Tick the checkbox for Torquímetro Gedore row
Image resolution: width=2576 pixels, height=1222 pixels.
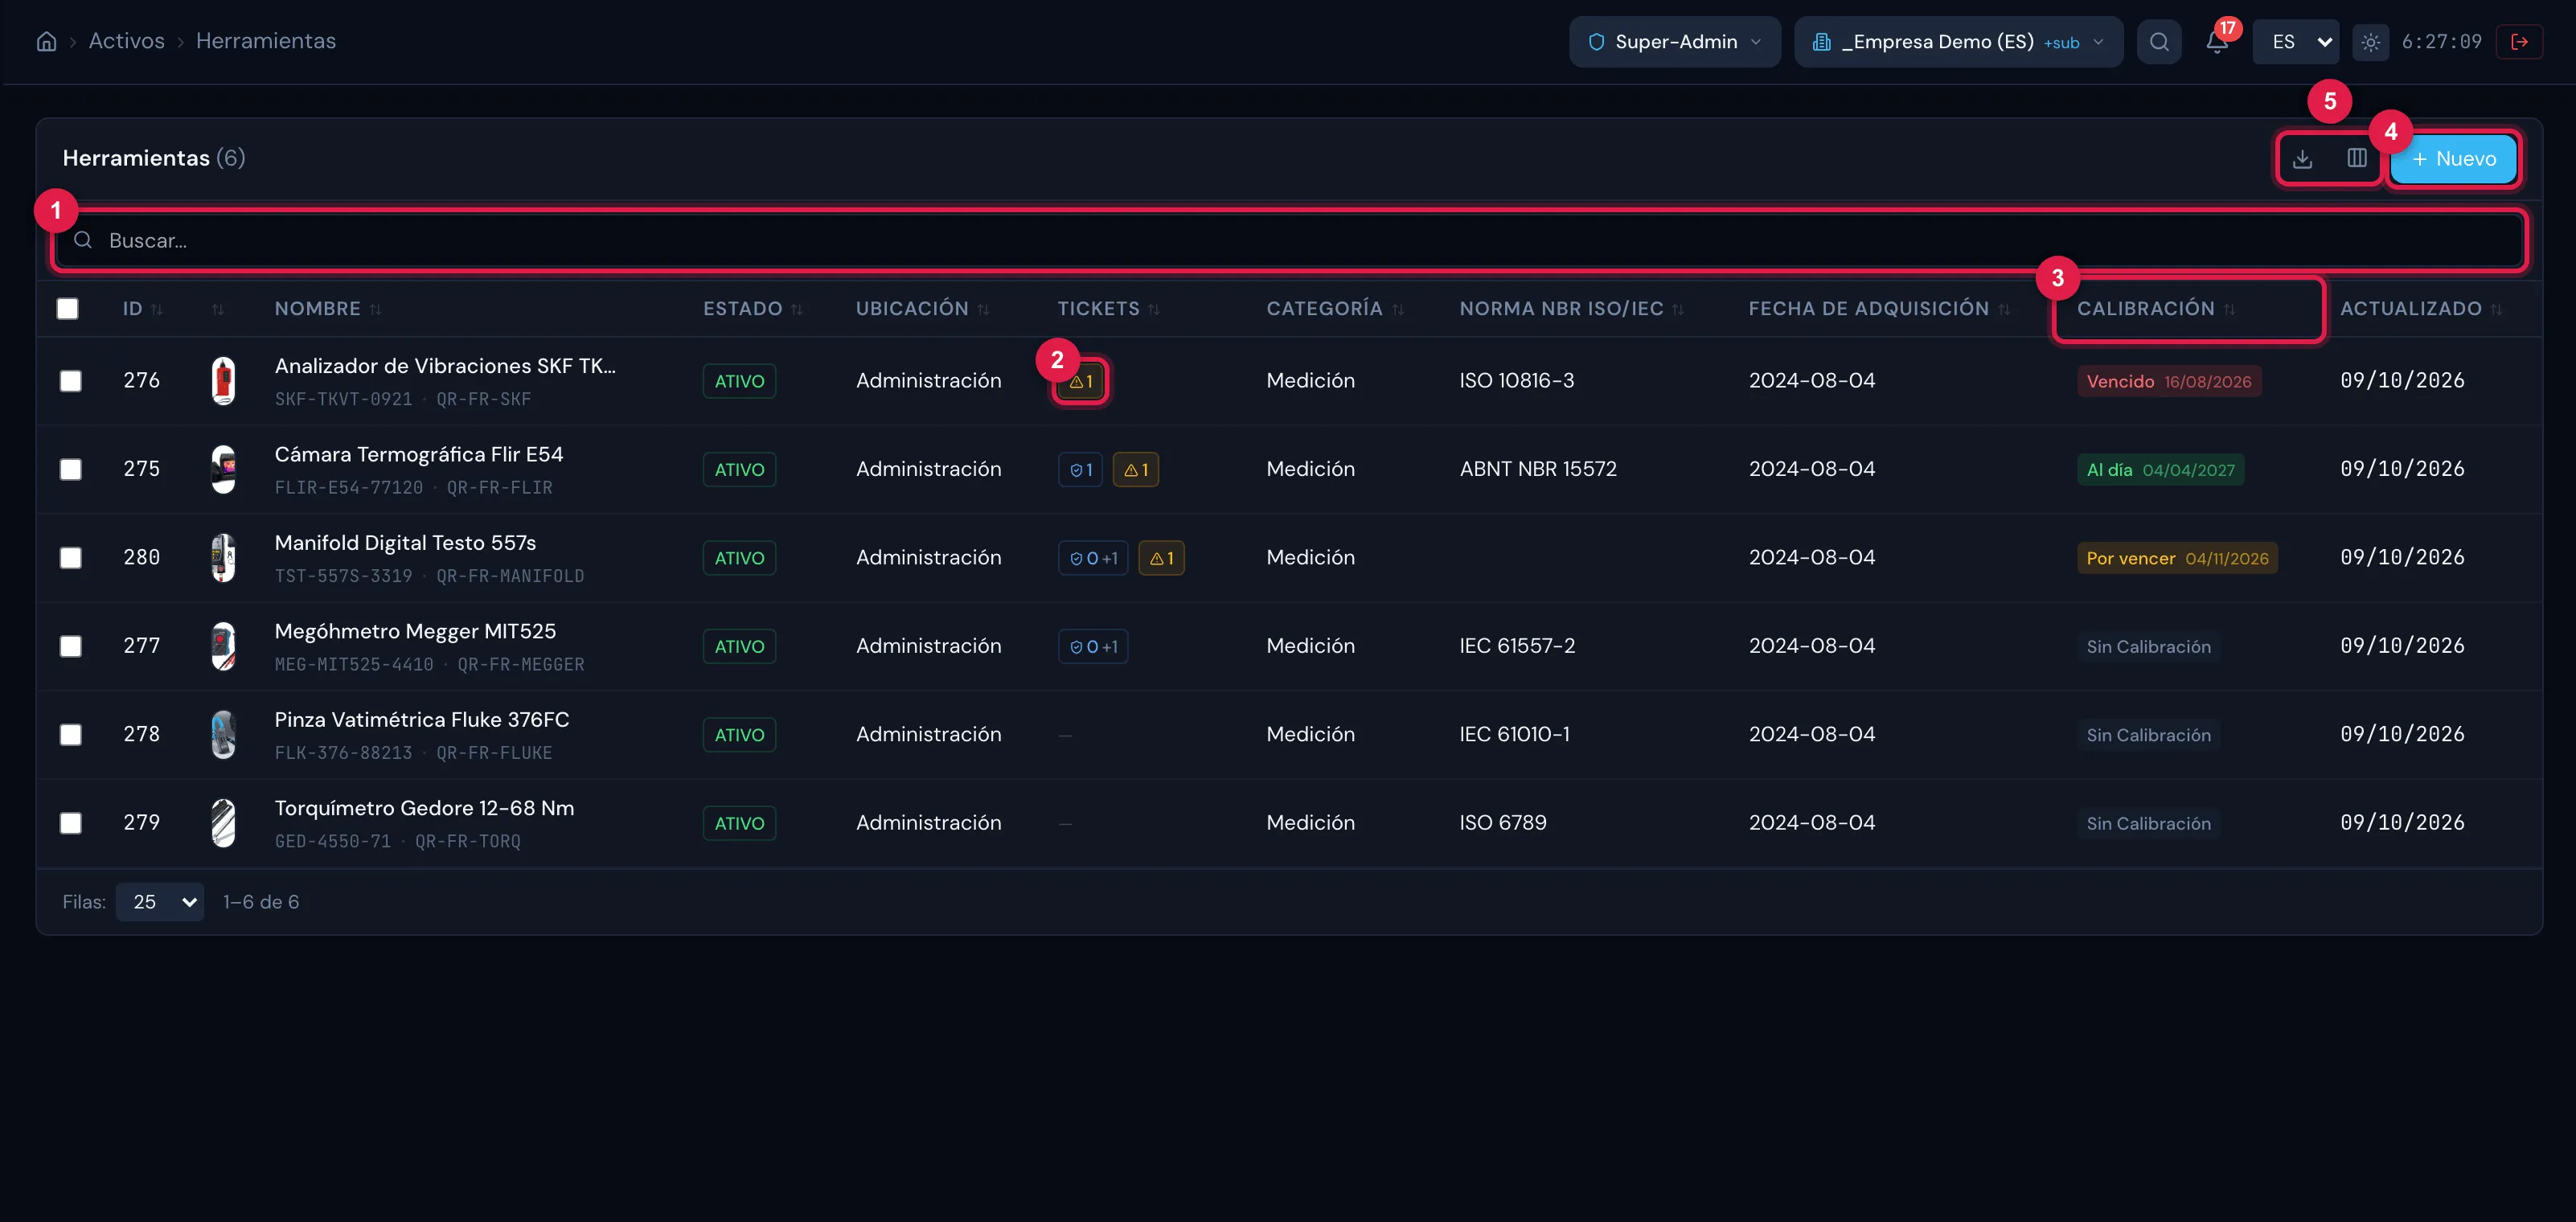click(70, 823)
